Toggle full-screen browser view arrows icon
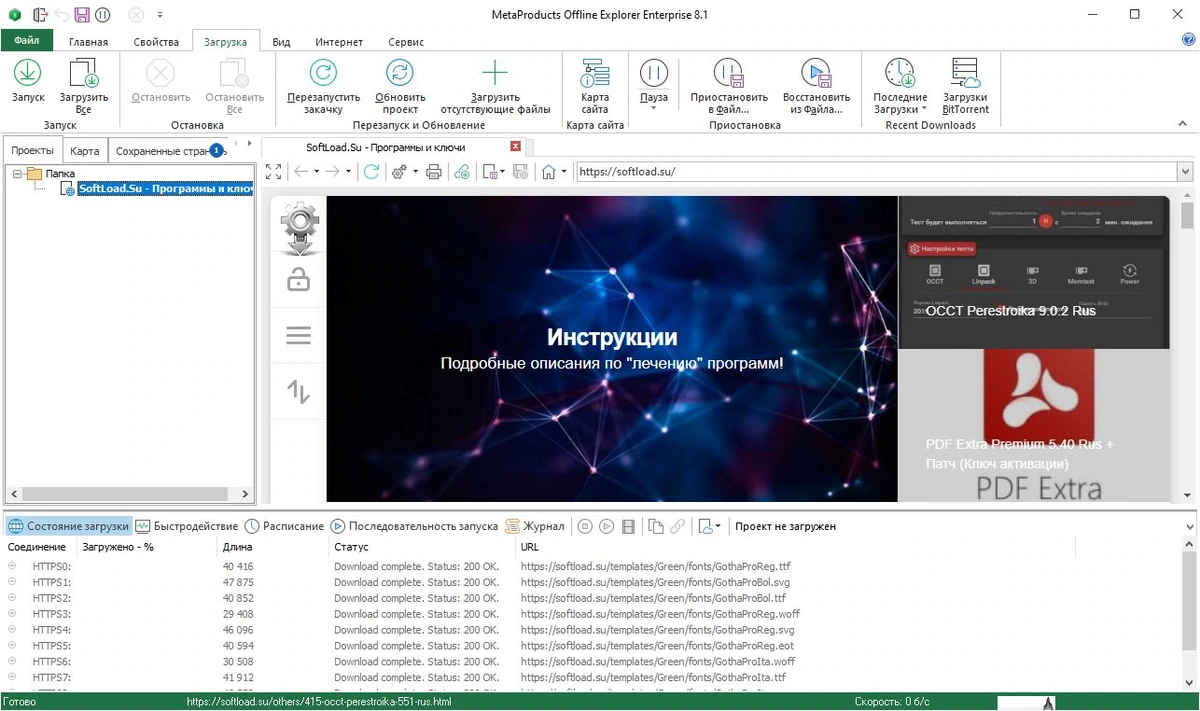1200x711 pixels. tap(273, 172)
